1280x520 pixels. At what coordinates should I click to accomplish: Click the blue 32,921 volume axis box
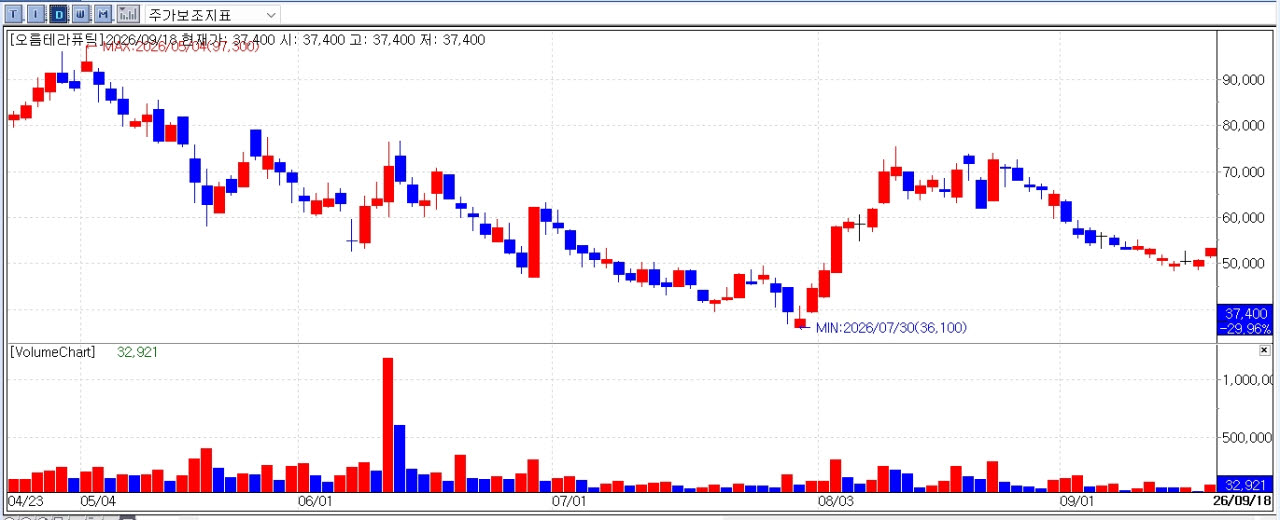pyautogui.click(x=1245, y=484)
